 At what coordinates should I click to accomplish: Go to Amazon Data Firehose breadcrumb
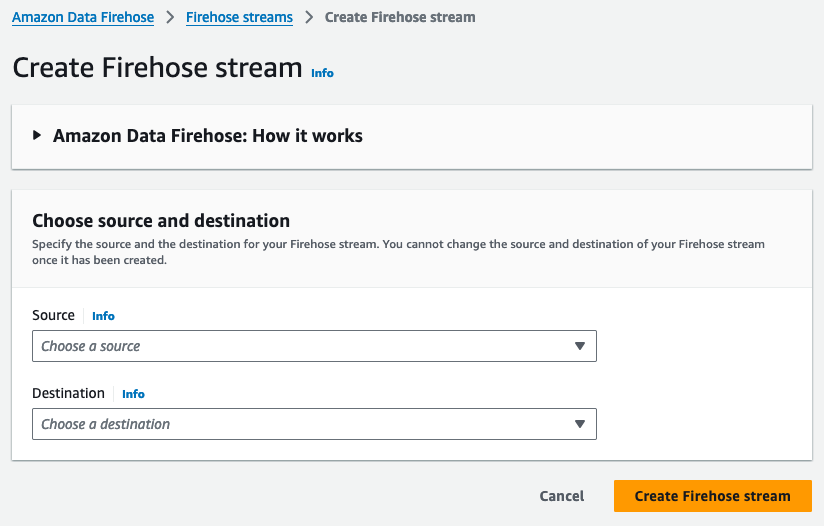(x=83, y=17)
